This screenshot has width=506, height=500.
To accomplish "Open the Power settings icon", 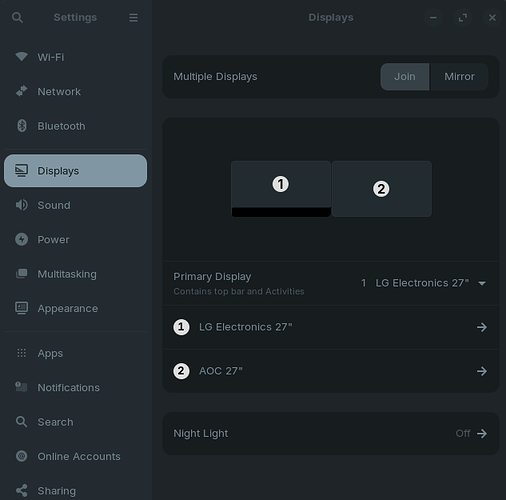I will (x=22, y=239).
